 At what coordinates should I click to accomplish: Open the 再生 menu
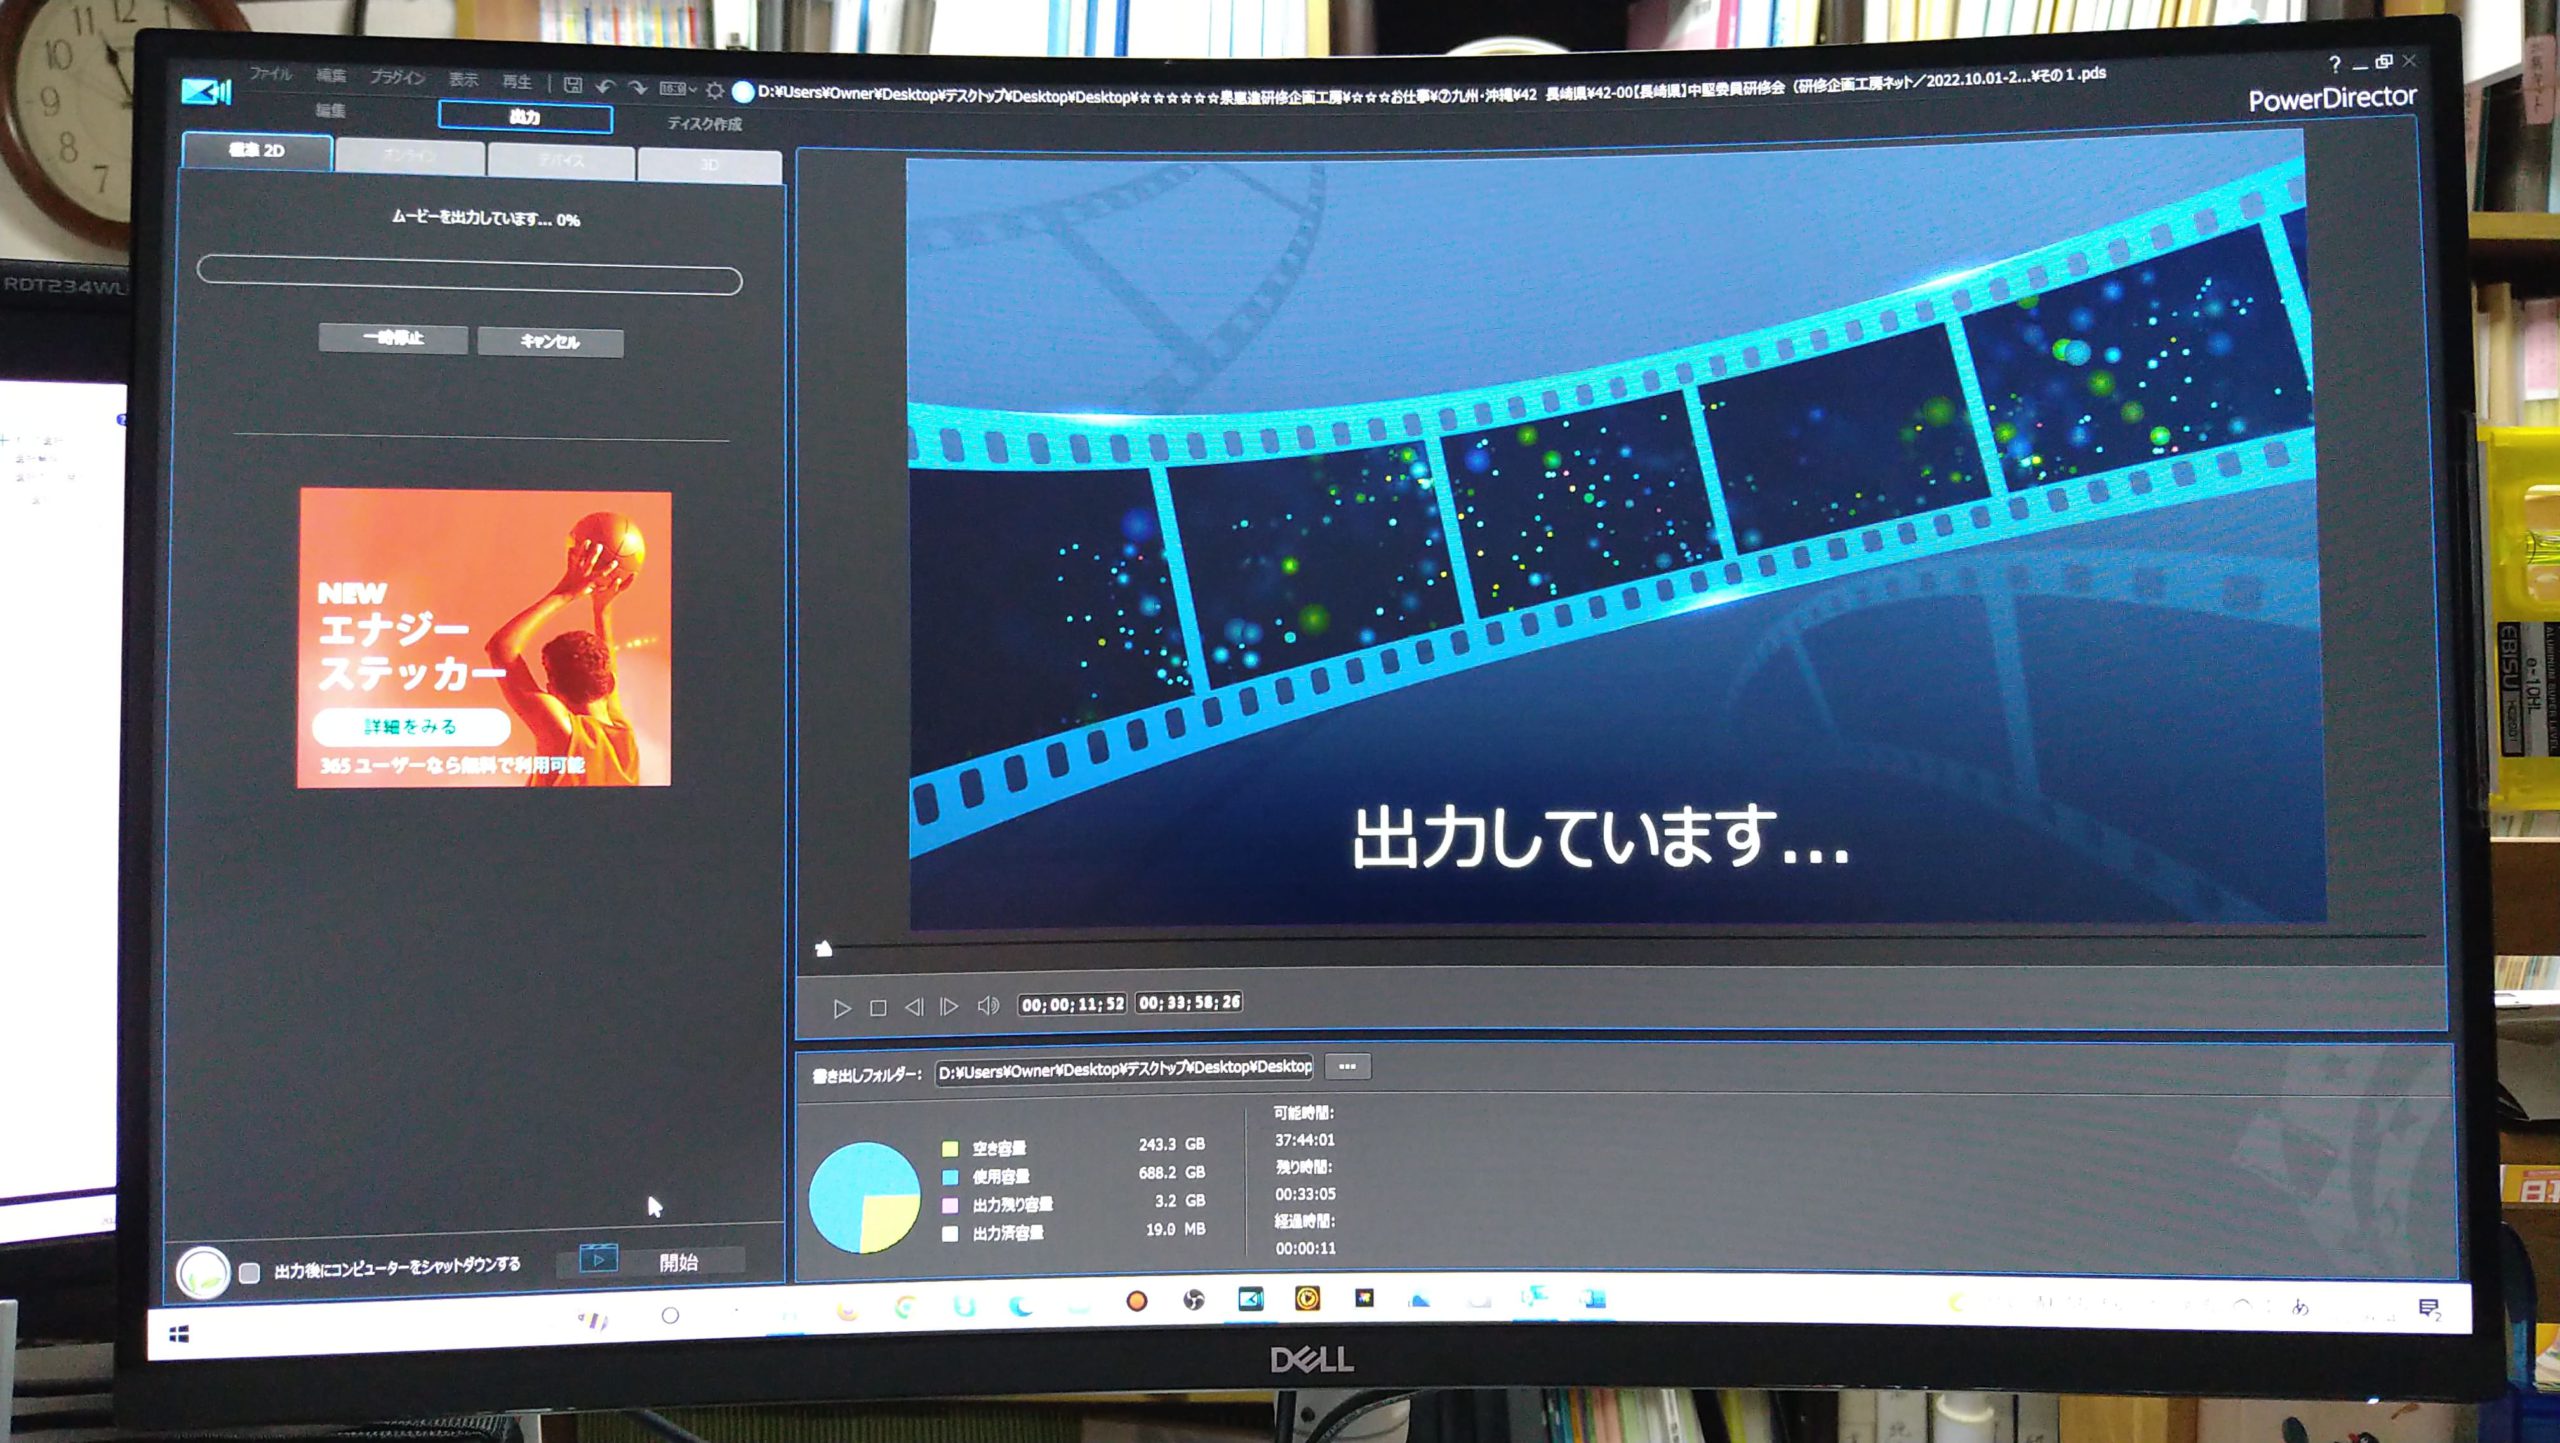tap(517, 82)
